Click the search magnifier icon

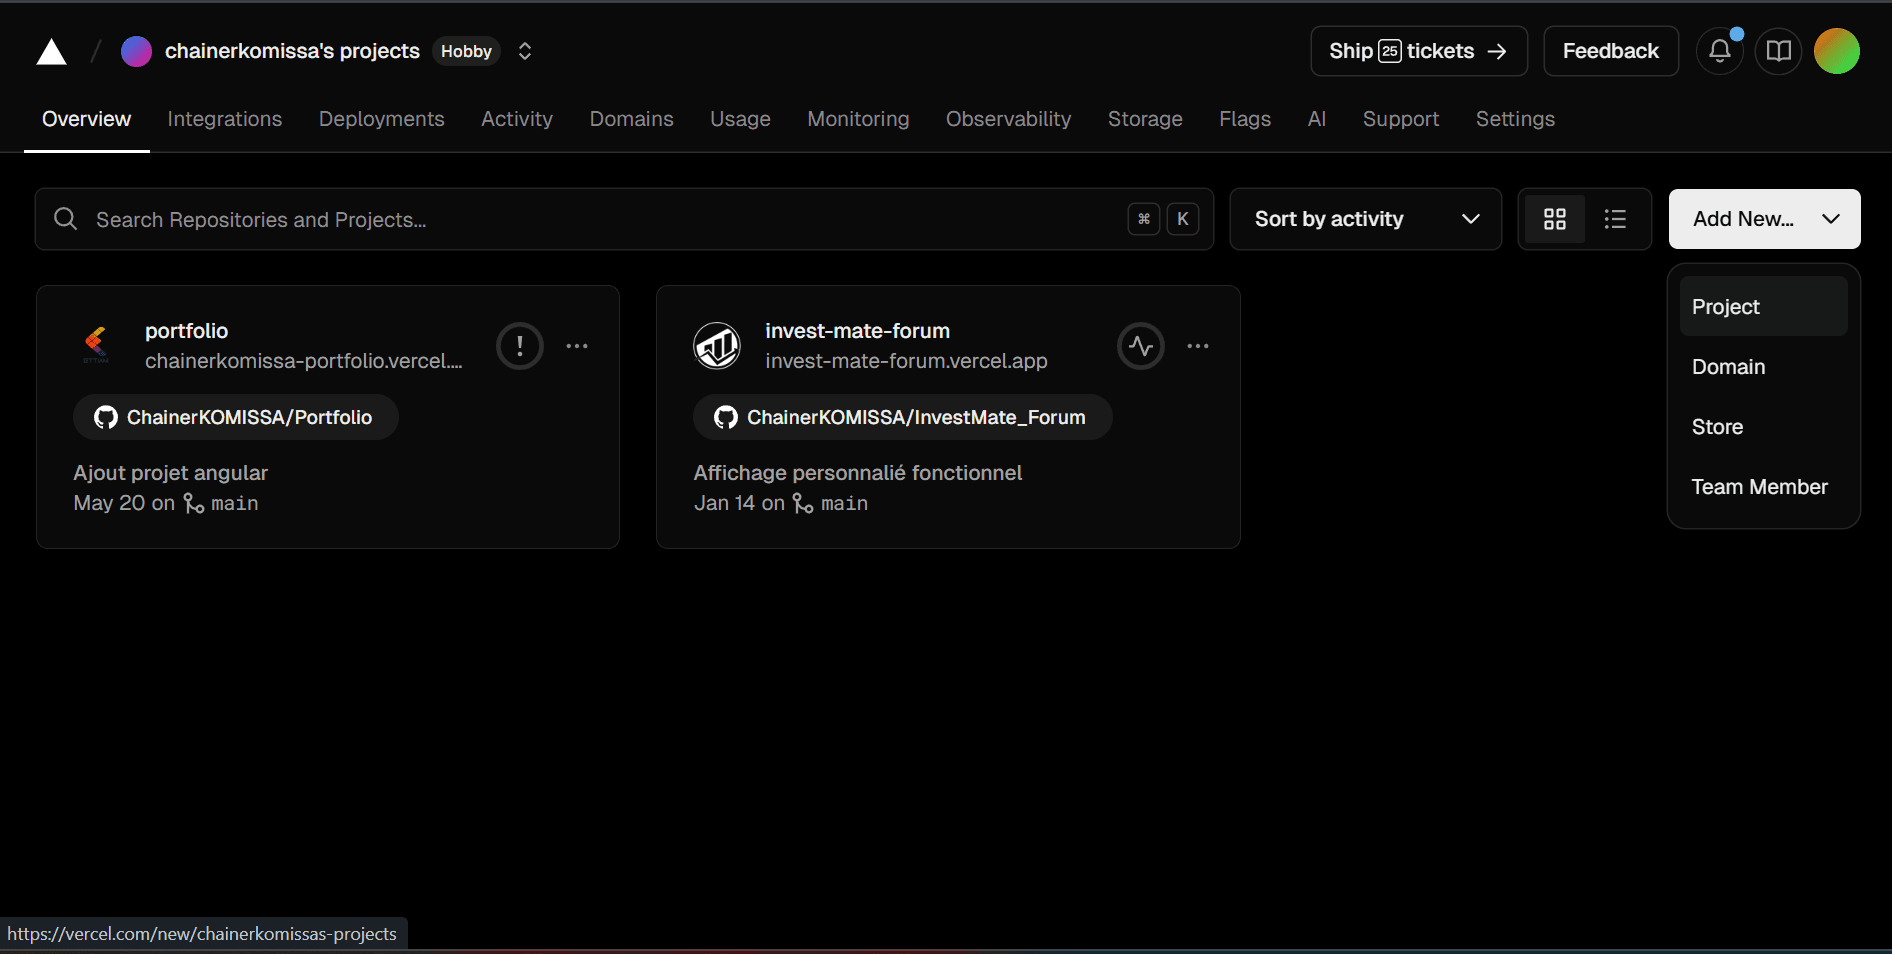point(65,219)
